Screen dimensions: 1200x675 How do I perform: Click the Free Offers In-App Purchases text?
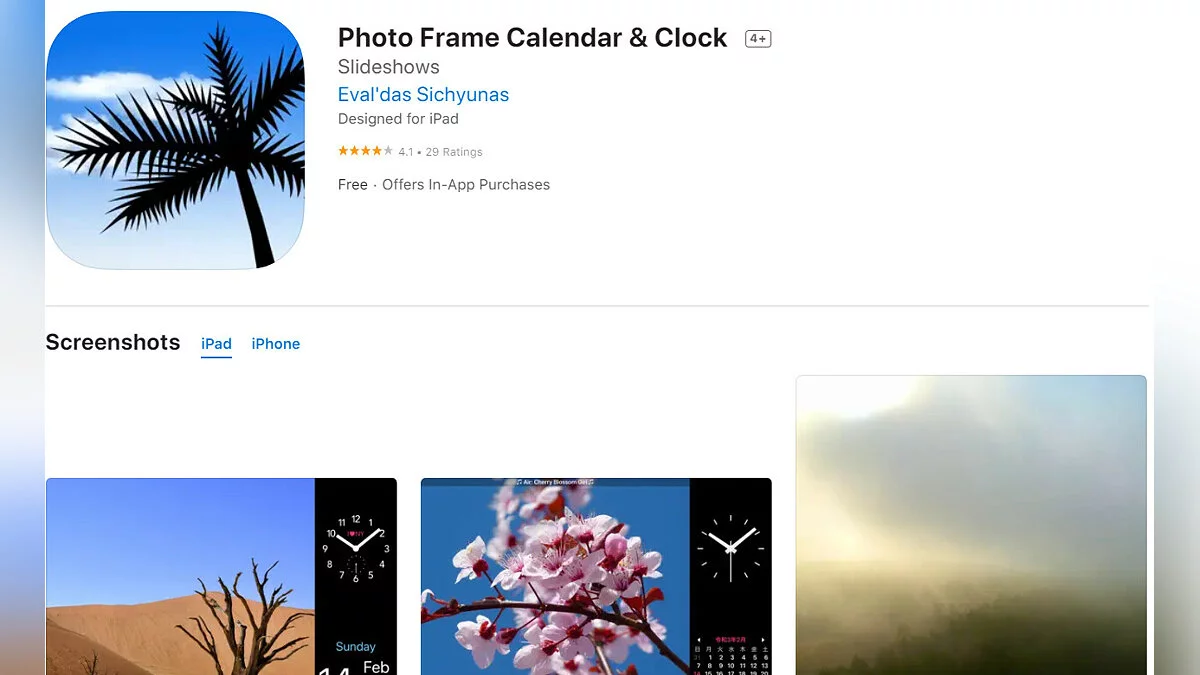click(x=444, y=185)
